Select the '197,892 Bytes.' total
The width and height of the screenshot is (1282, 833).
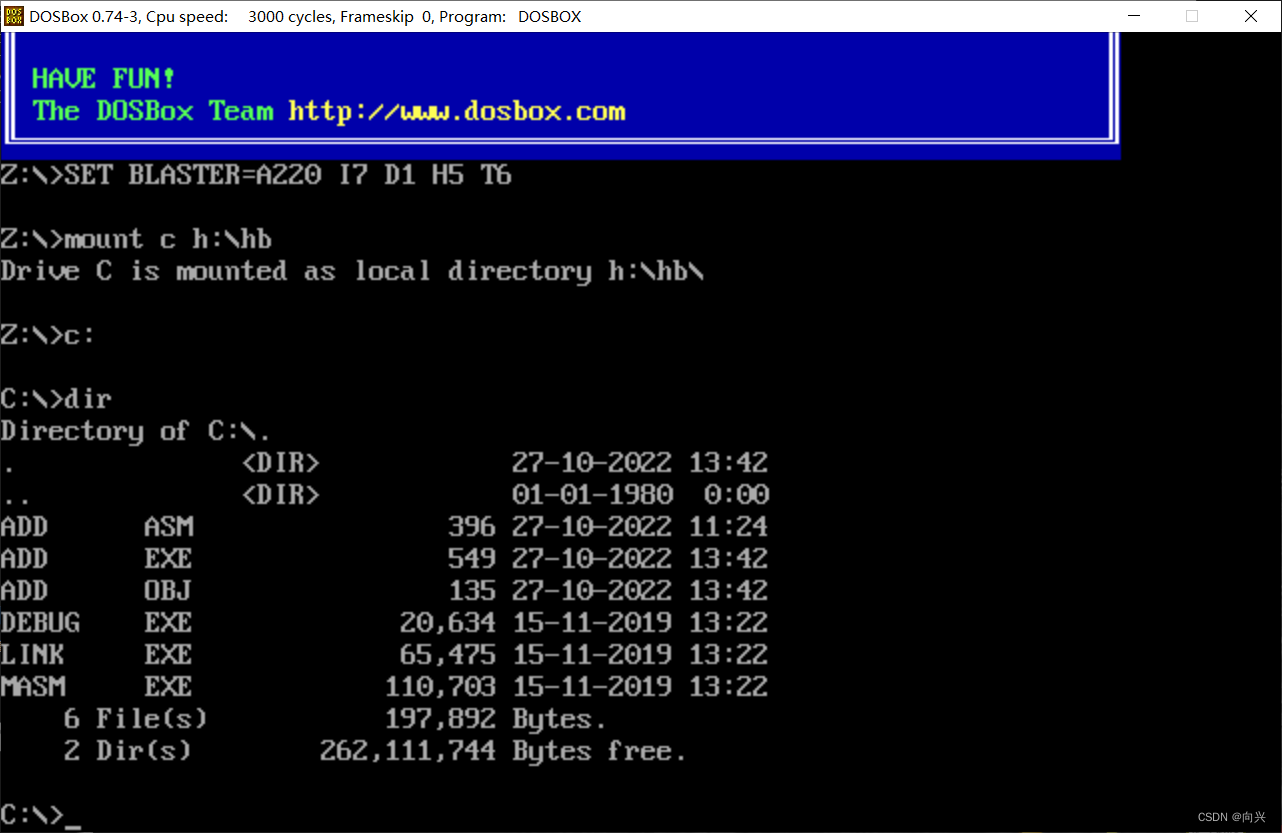[496, 719]
